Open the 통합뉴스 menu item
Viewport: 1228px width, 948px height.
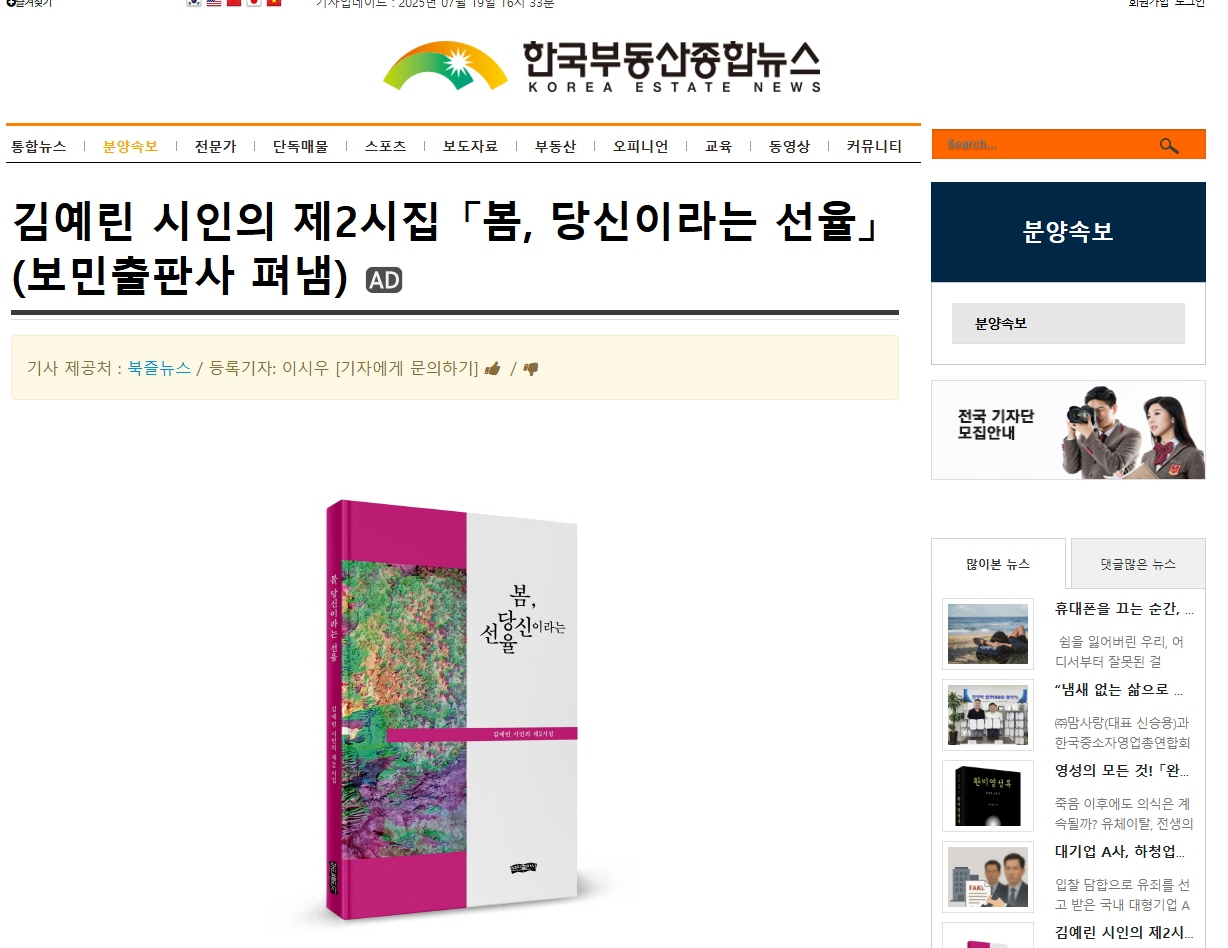point(39,146)
